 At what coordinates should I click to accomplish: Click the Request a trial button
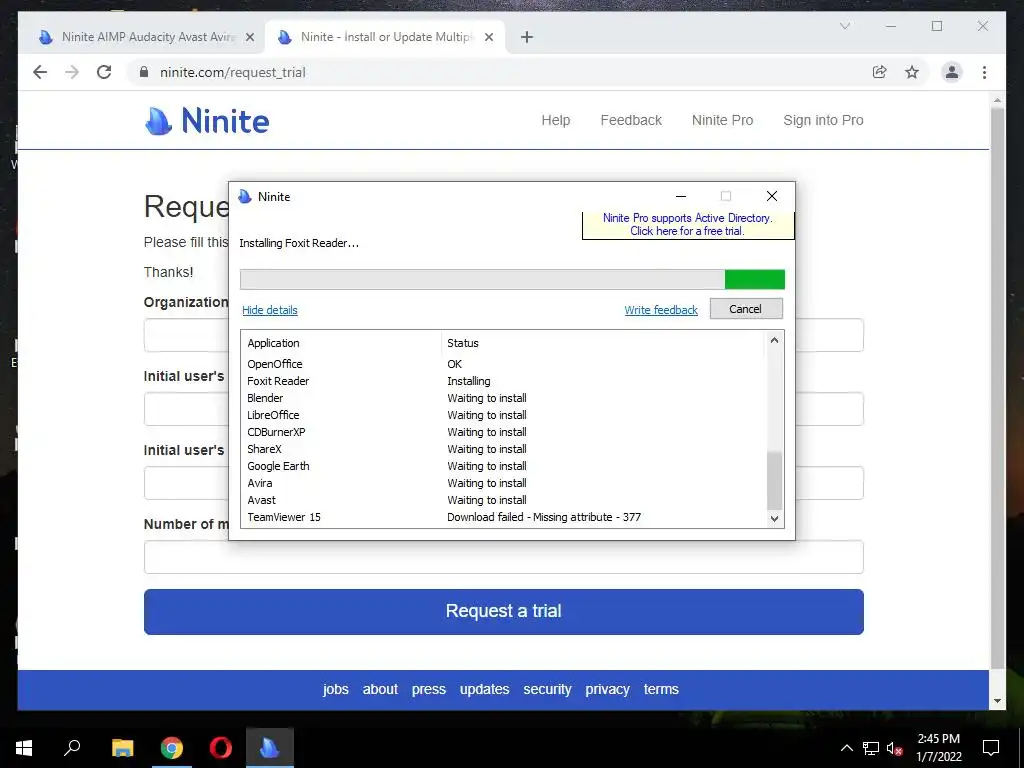504,611
